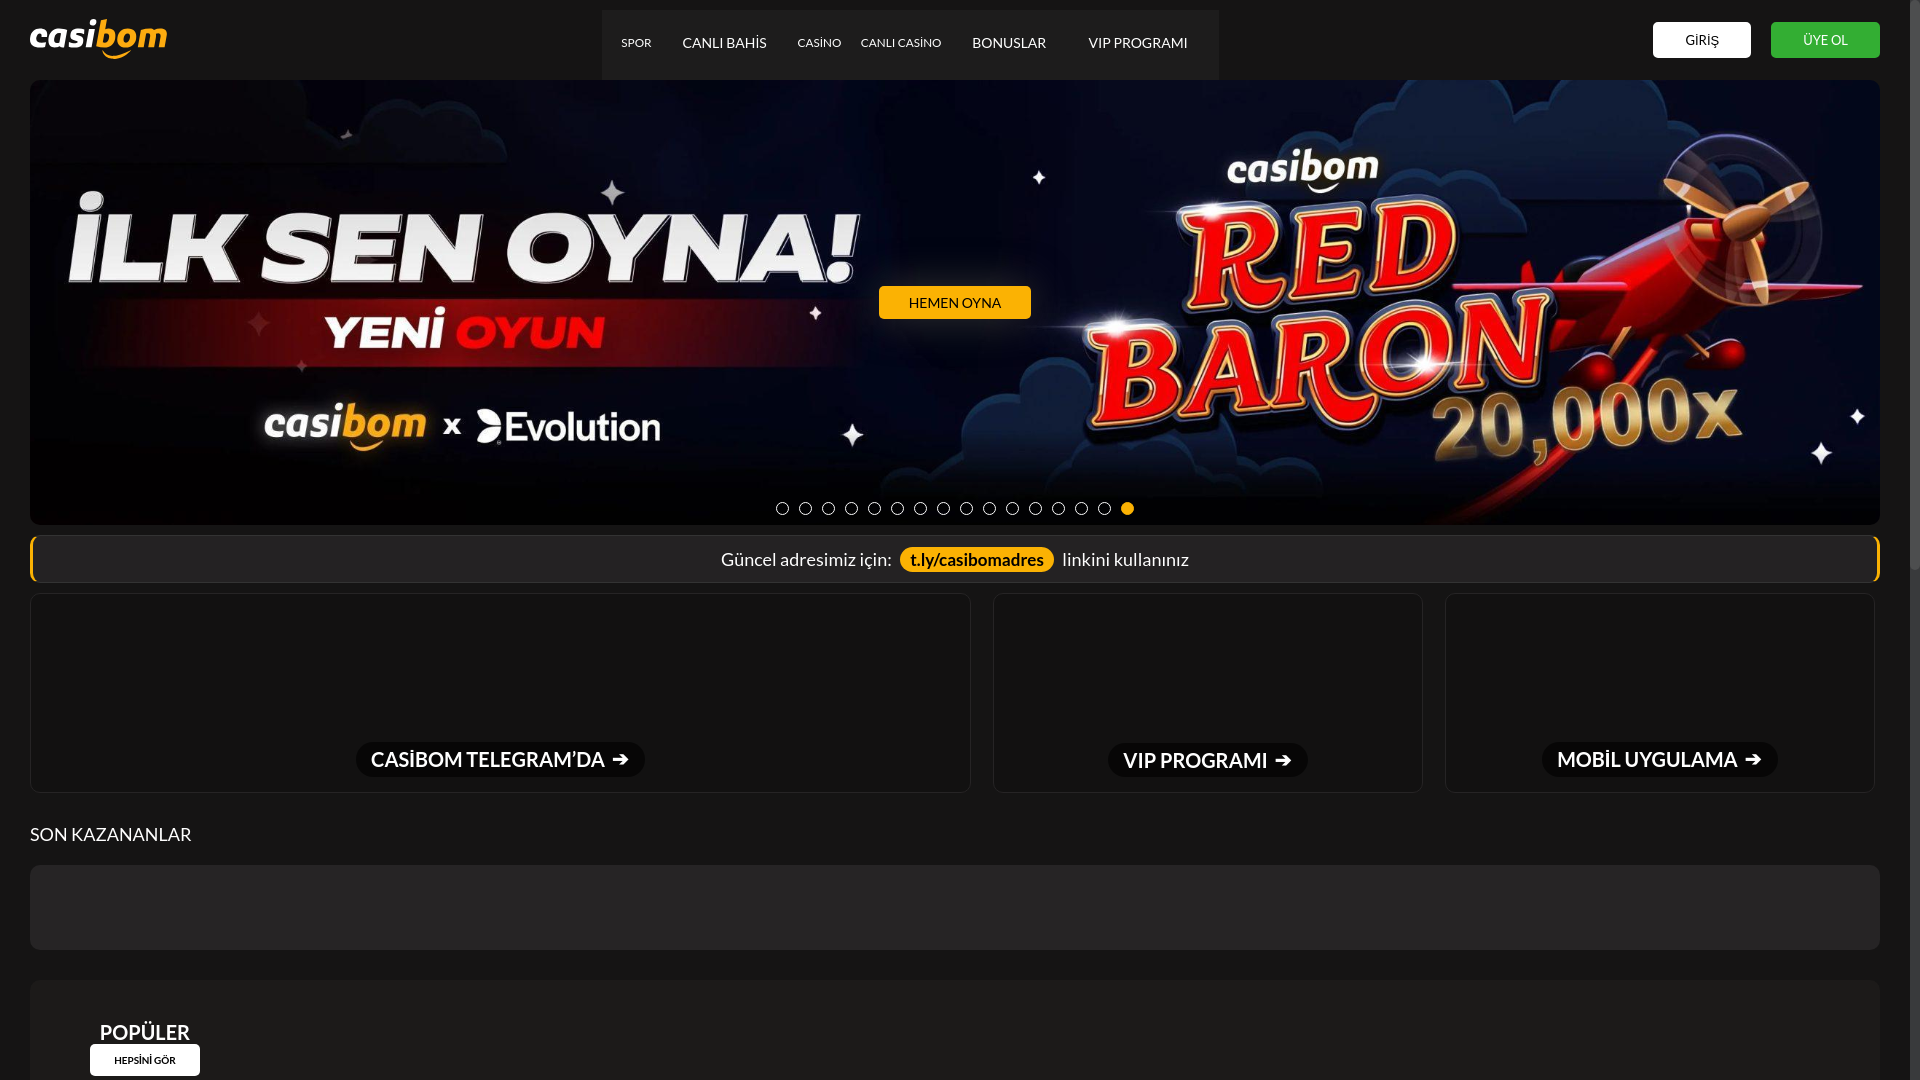Select the second carousel slide dot

pyautogui.click(x=805, y=508)
